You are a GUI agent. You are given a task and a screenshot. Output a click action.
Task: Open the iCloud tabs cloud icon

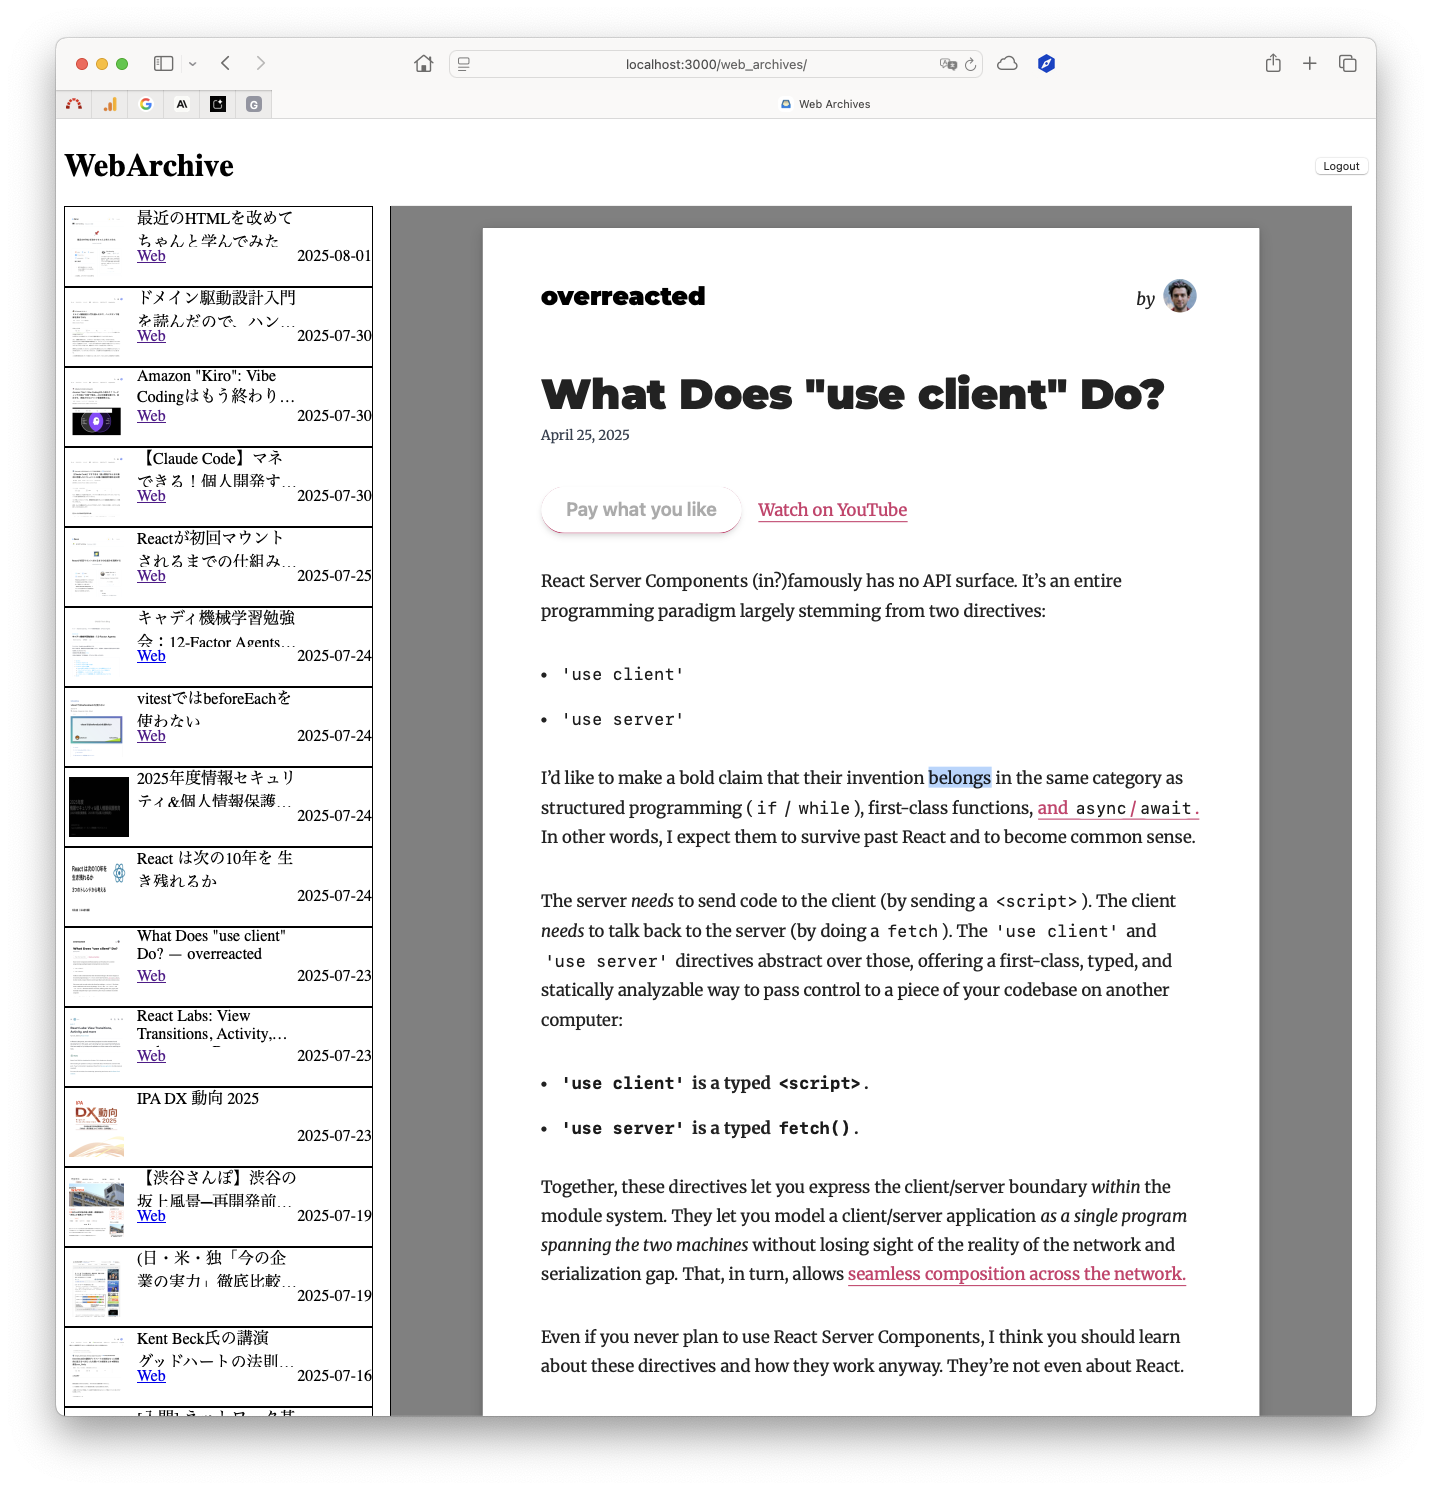click(x=1008, y=63)
